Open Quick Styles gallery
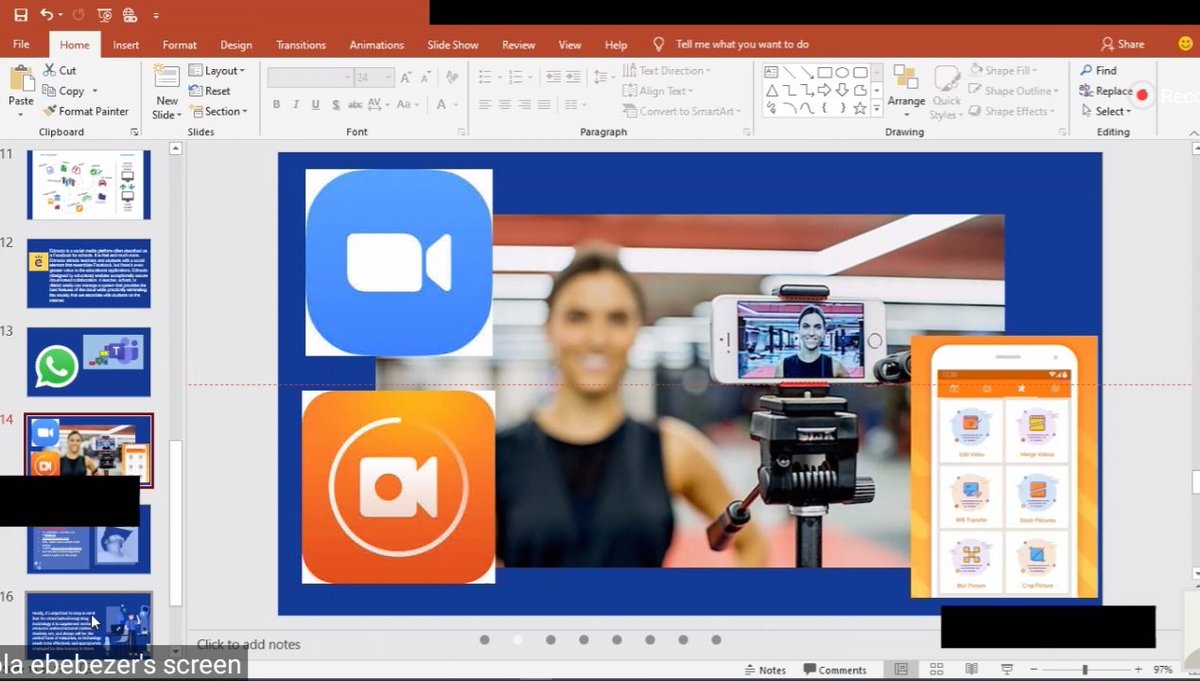Image resolution: width=1200 pixels, height=681 pixels. tap(946, 92)
